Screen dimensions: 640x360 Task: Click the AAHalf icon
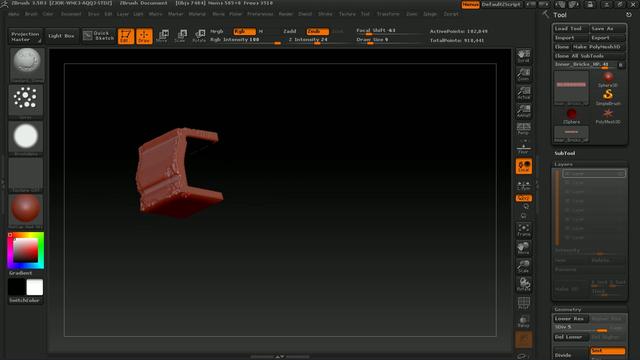524,111
